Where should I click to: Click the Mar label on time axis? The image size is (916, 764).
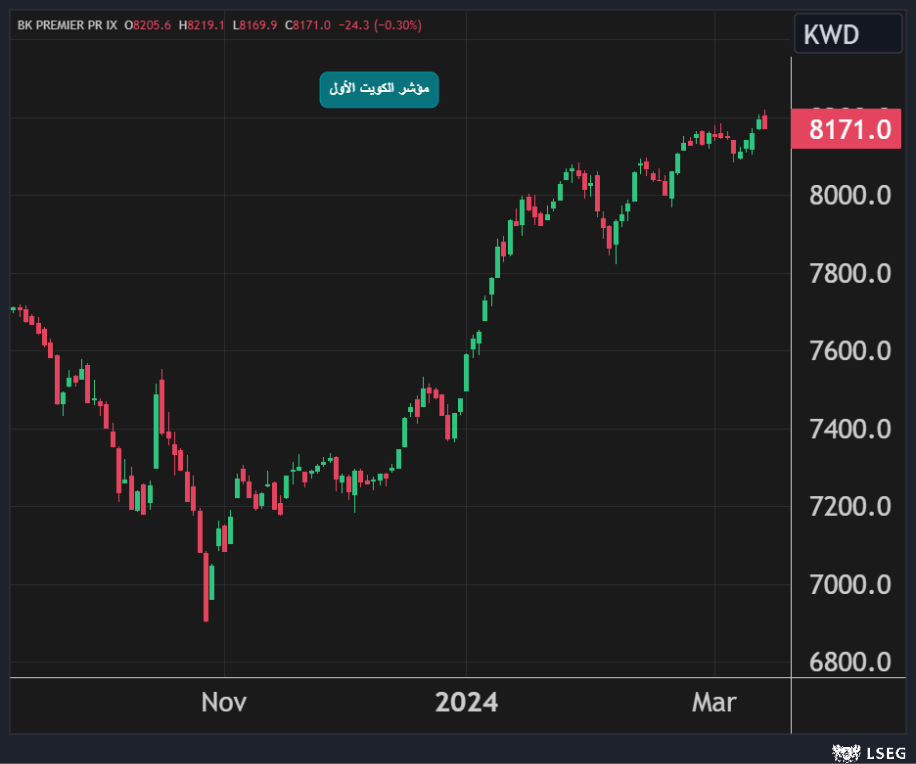(x=714, y=703)
